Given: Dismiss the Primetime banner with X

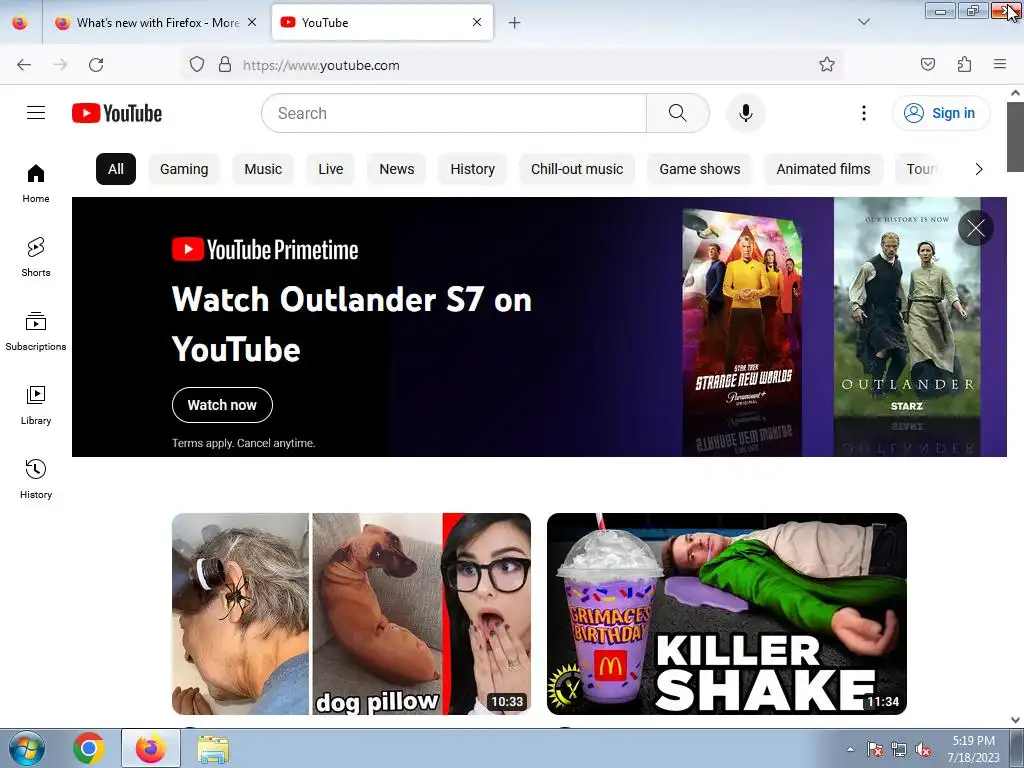Looking at the screenshot, I should [976, 228].
